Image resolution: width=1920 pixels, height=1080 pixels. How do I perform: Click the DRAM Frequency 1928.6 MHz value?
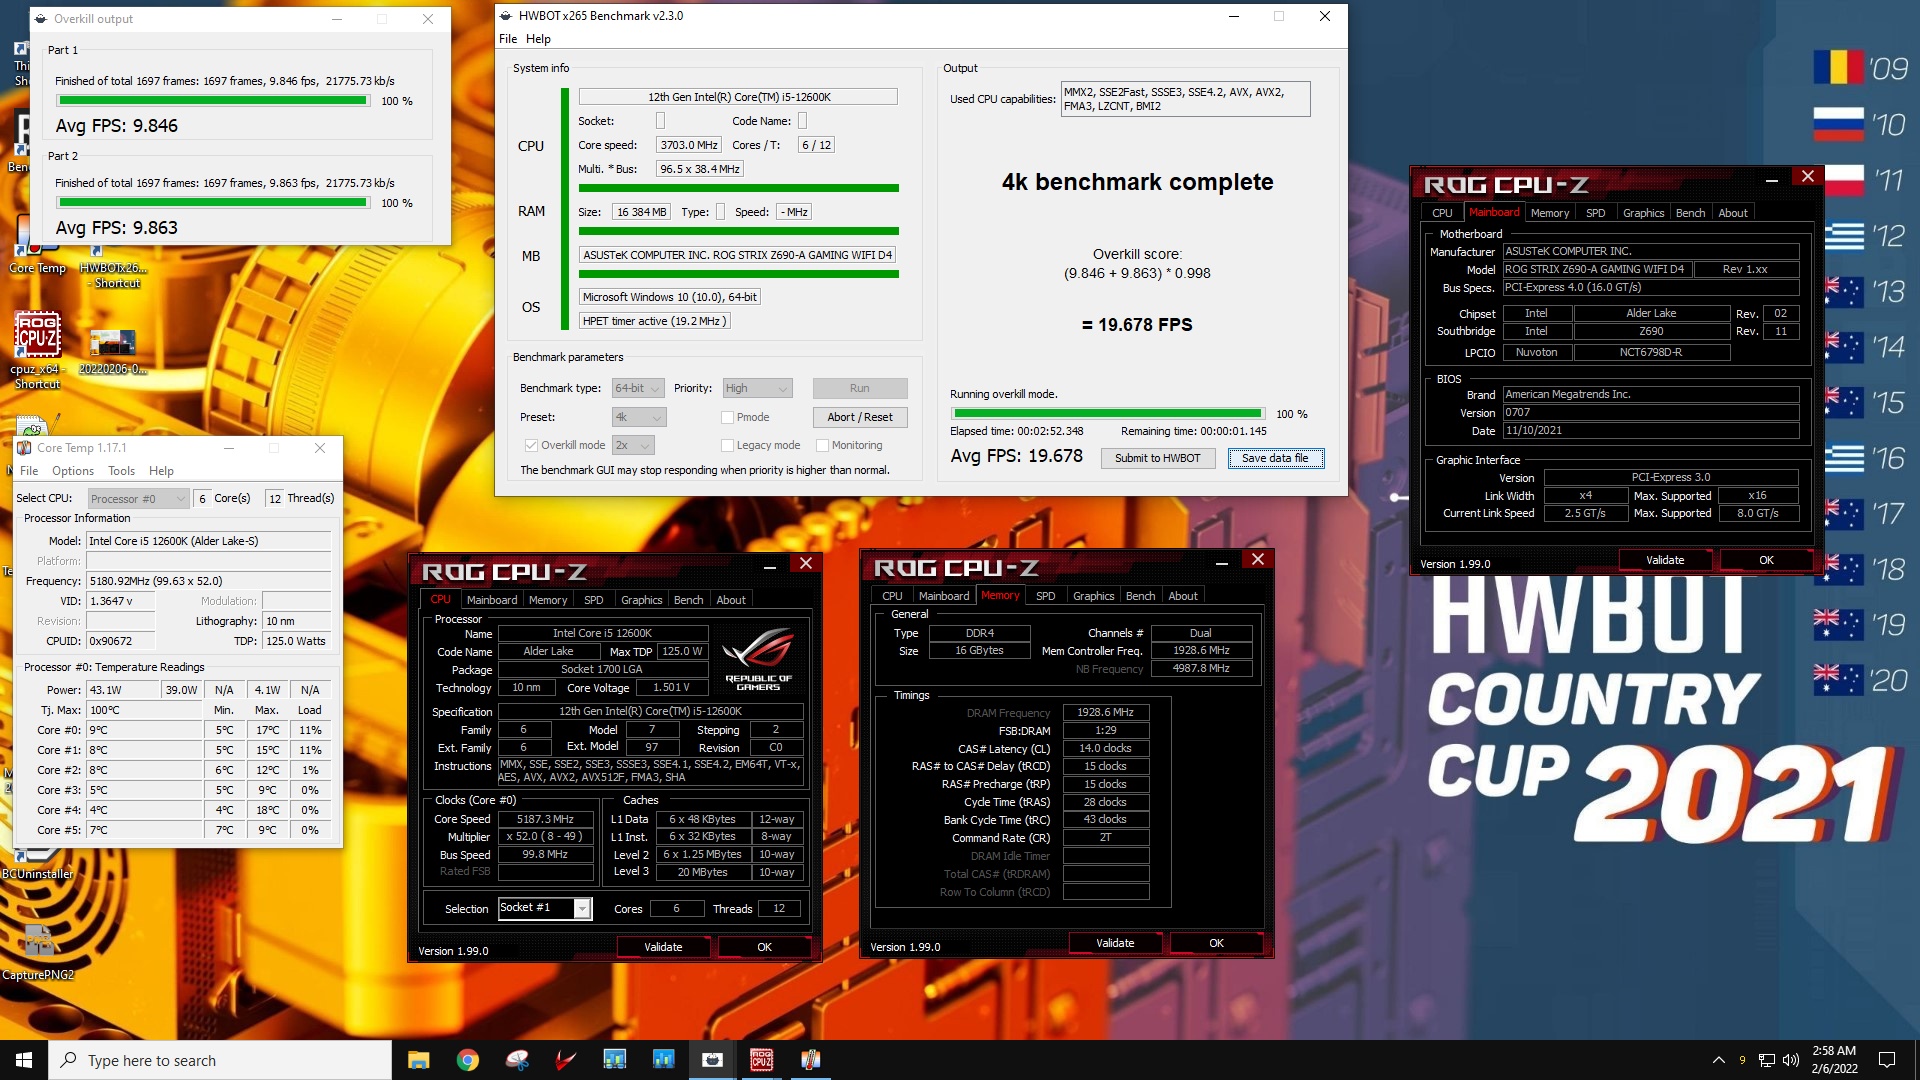1105,713
